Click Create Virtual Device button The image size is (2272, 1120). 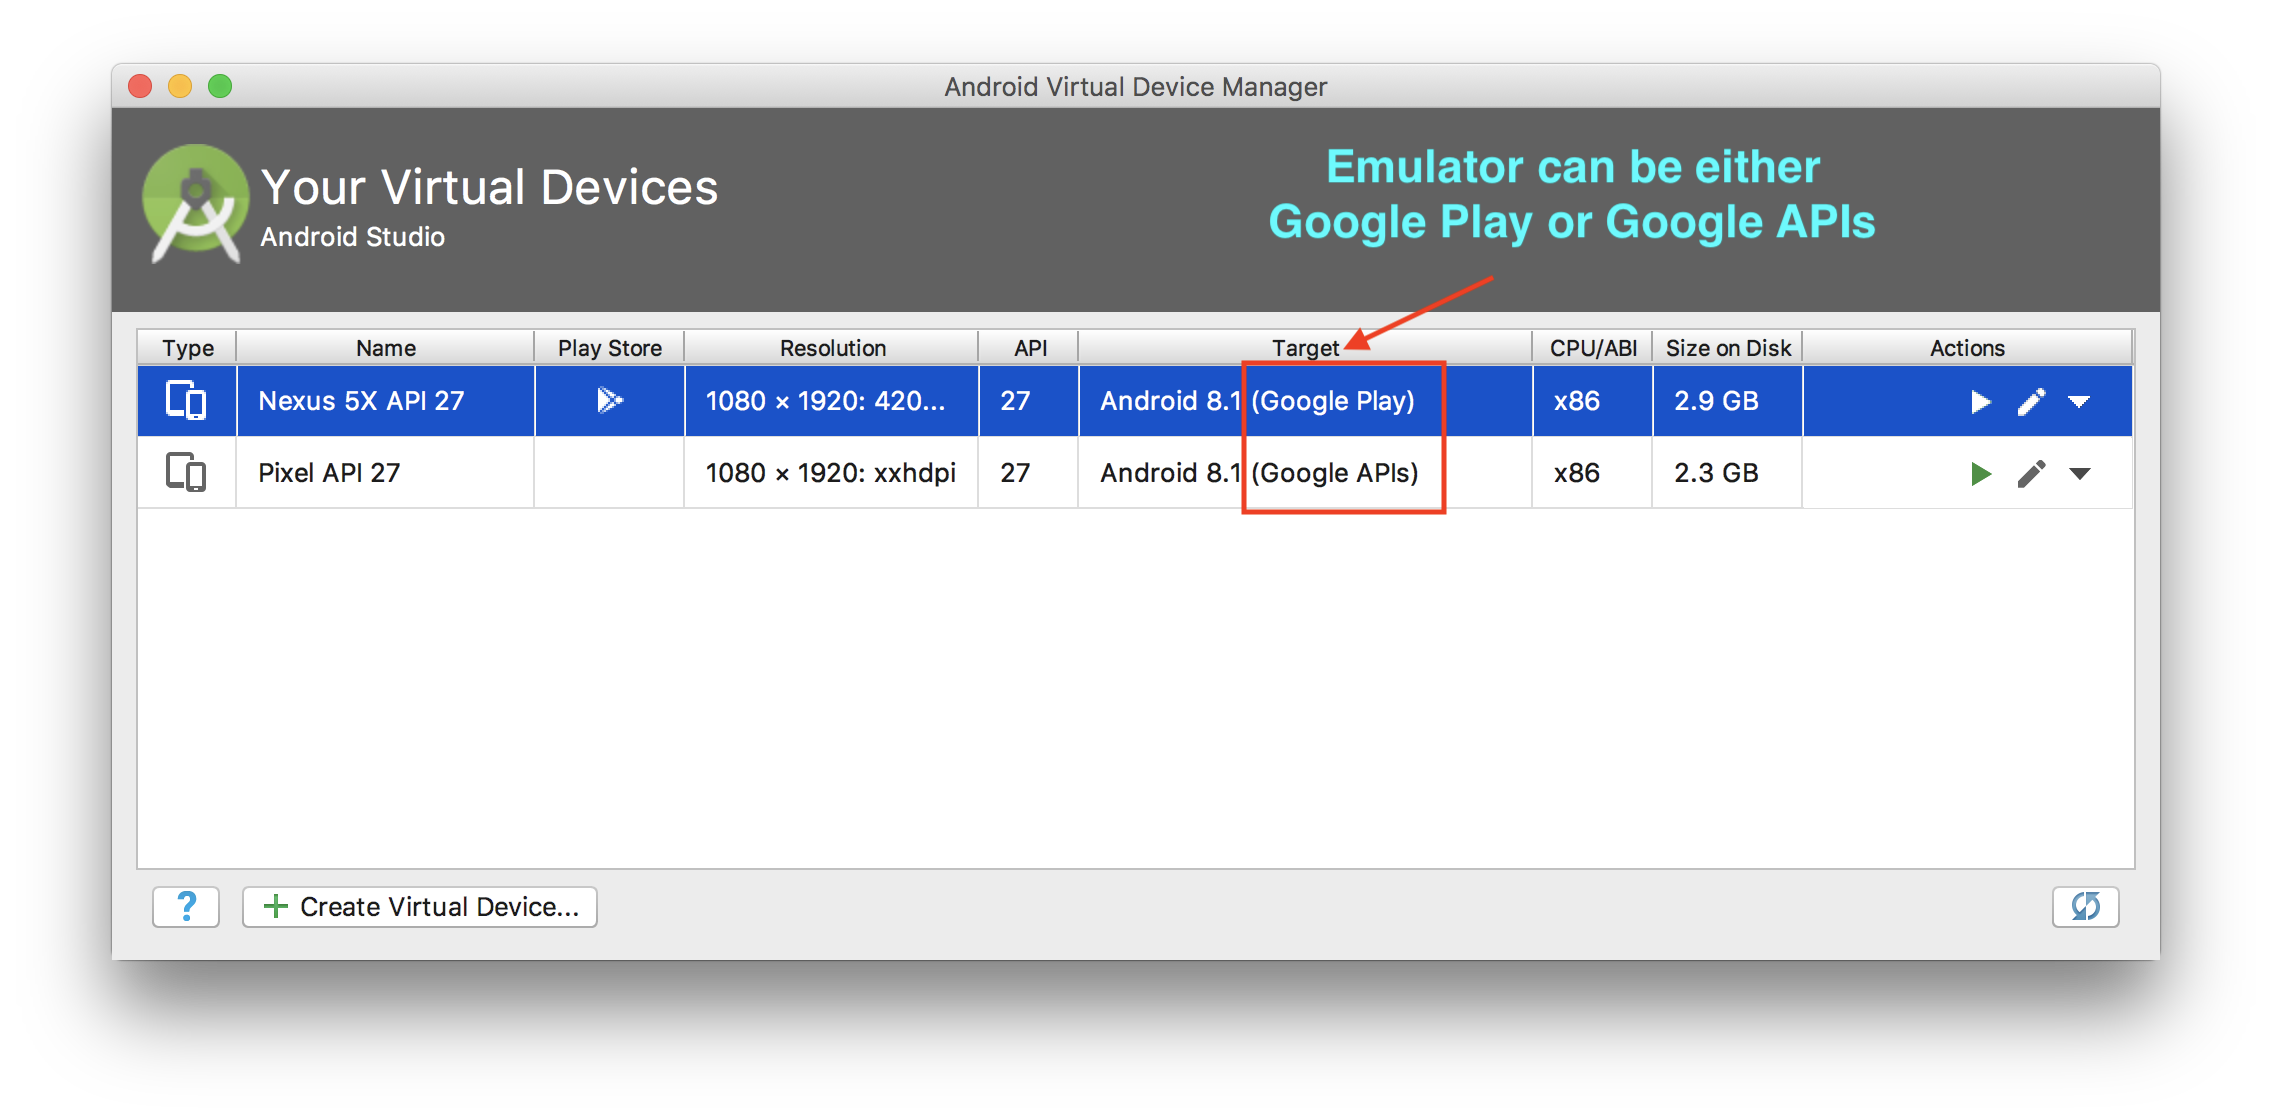coord(420,907)
